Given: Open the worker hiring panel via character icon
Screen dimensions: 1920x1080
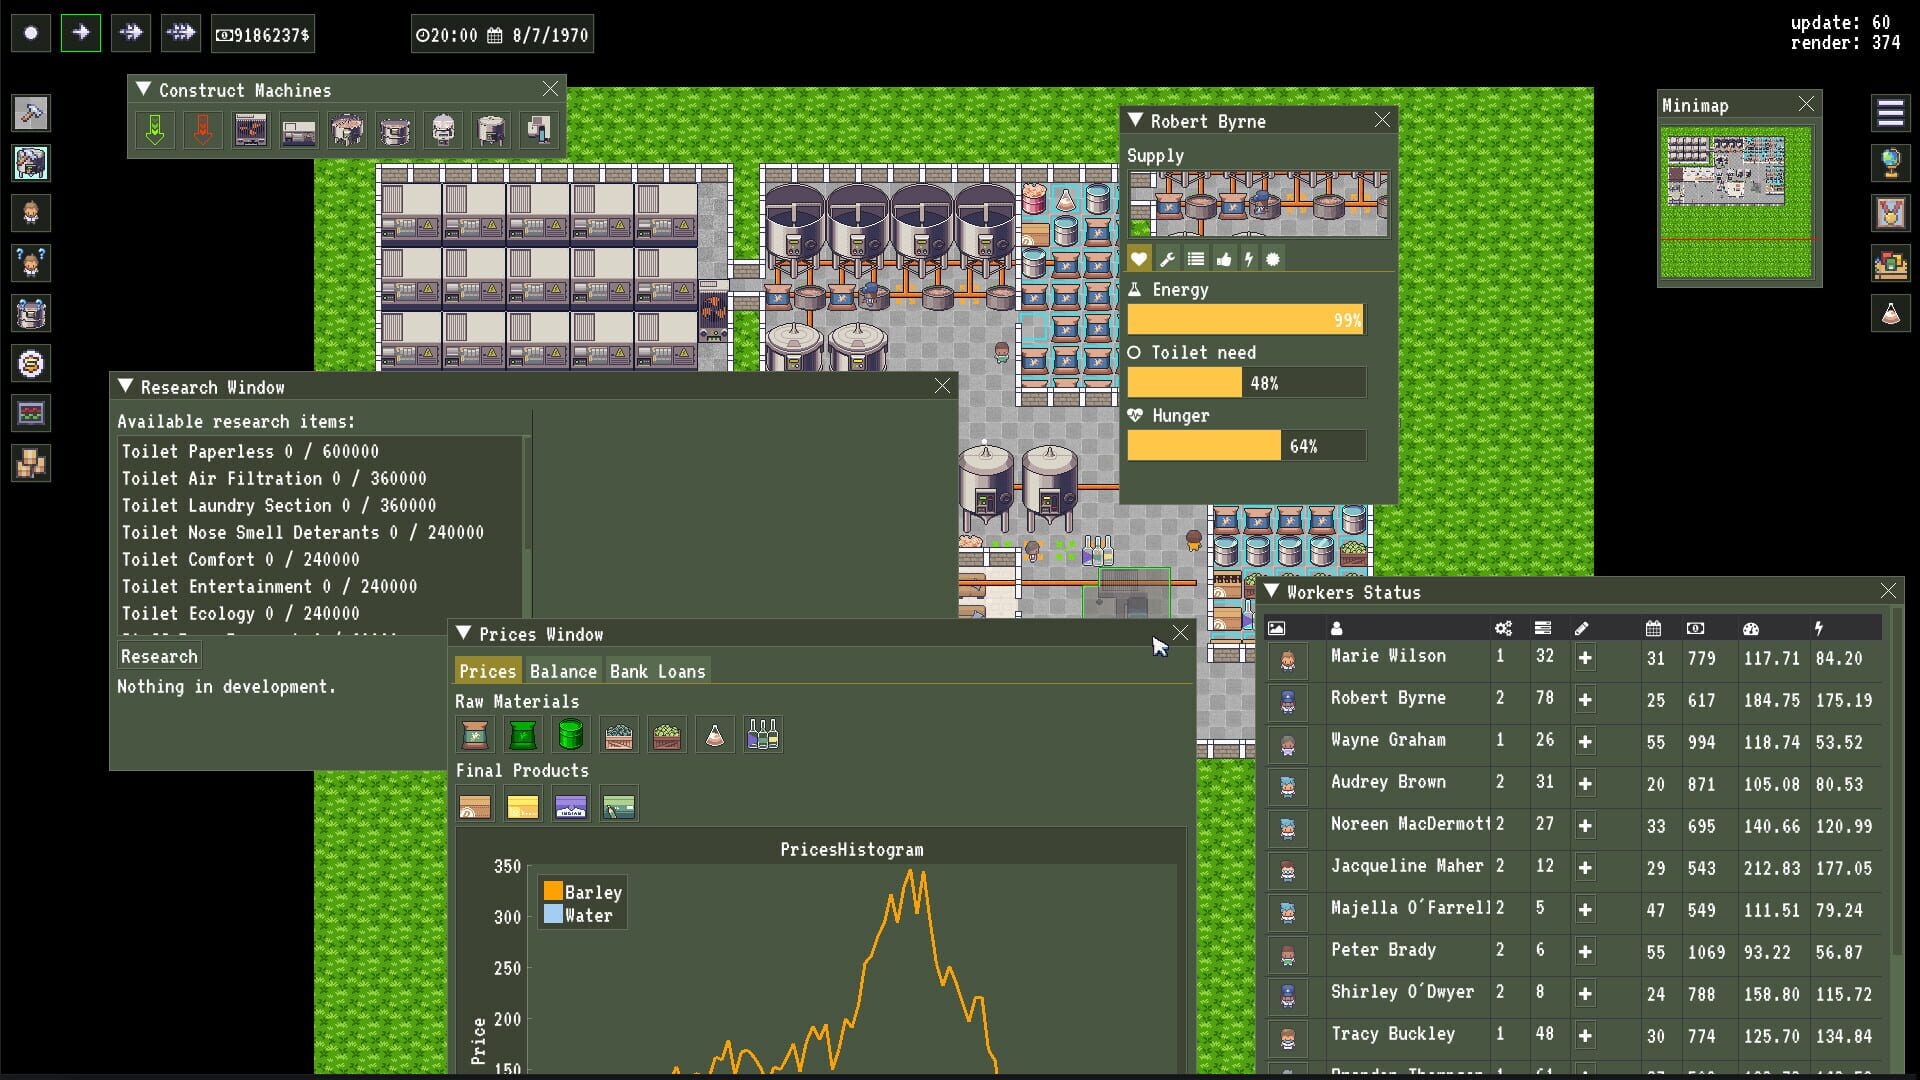Looking at the screenshot, I should 31,213.
